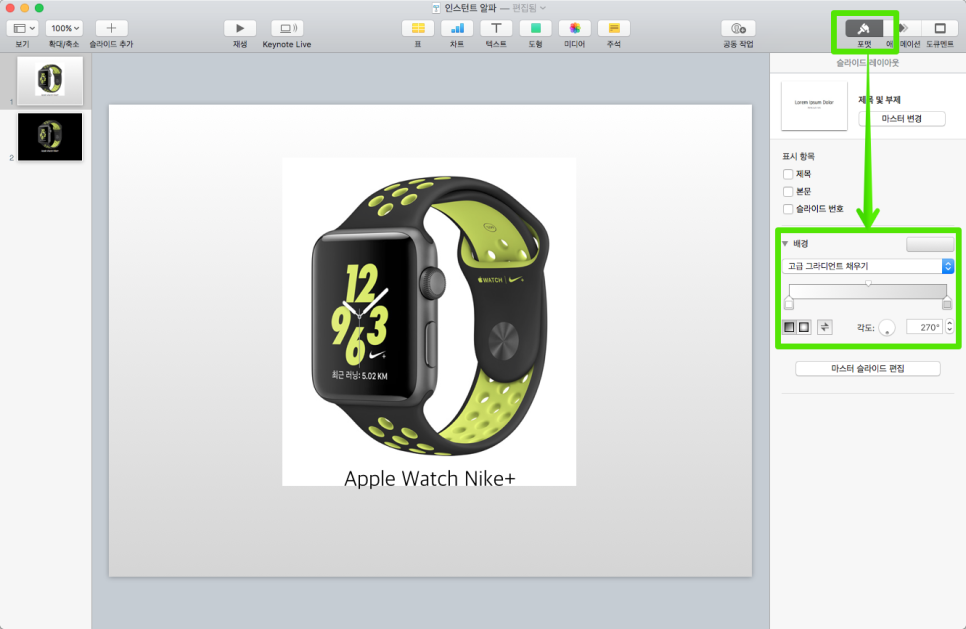Select the left gradient color stop

coord(789,304)
